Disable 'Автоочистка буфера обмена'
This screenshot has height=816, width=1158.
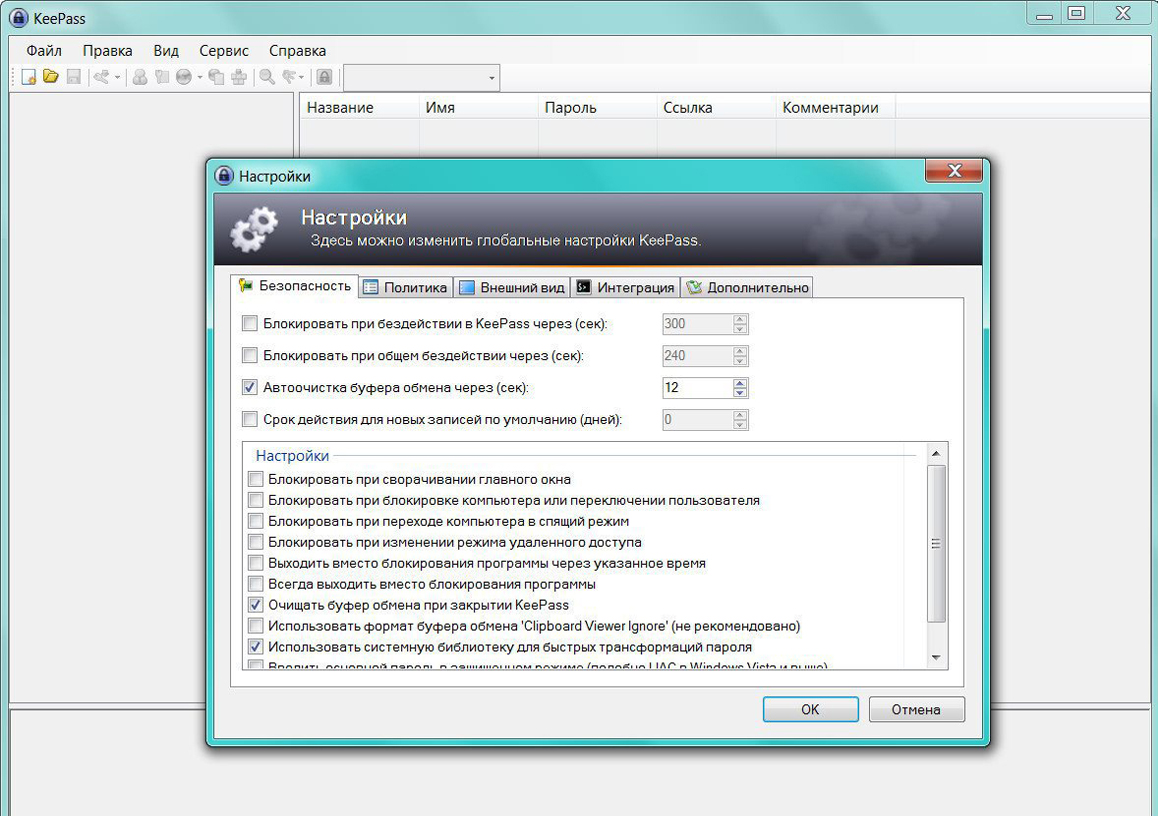tap(249, 387)
